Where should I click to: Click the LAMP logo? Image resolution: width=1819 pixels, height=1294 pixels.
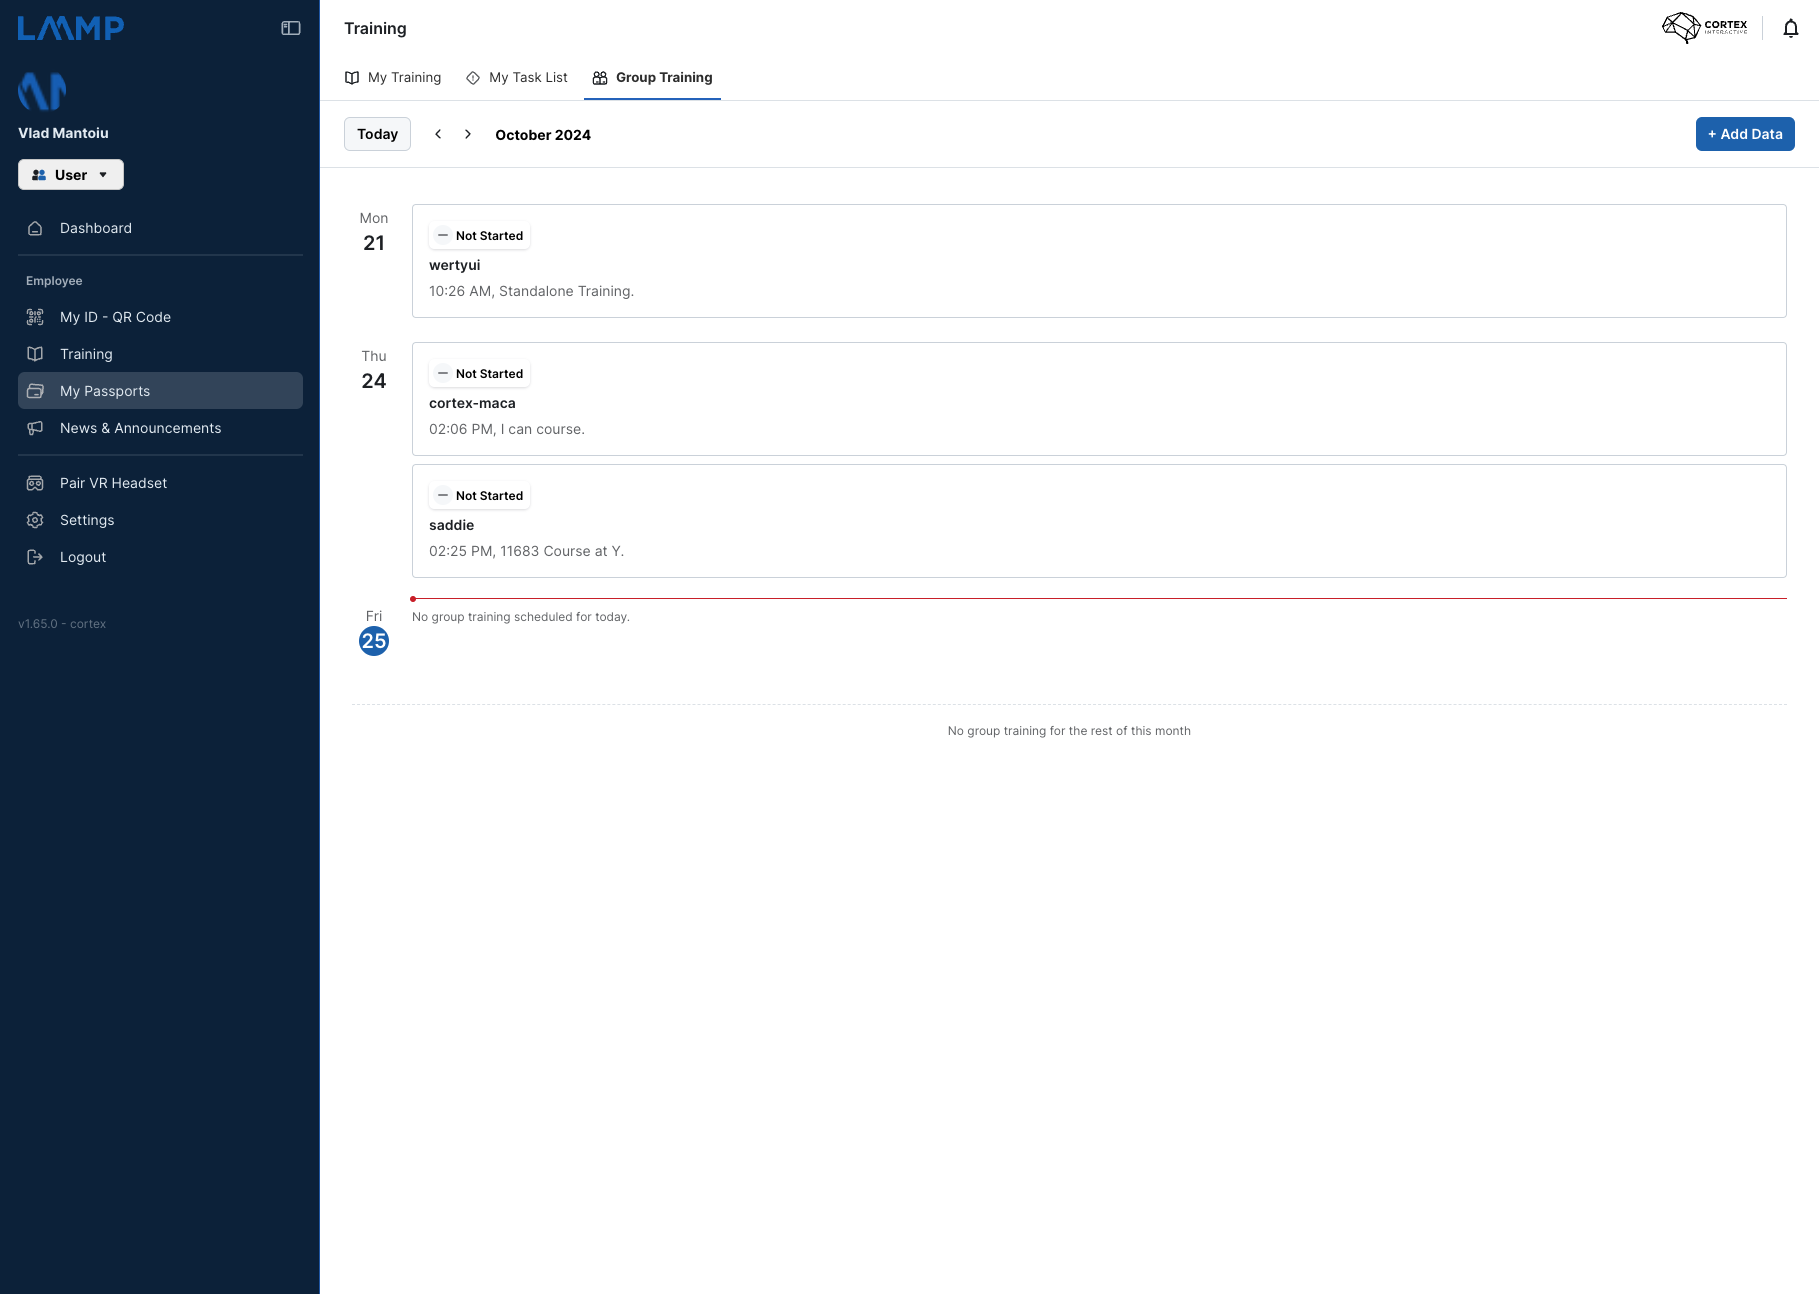click(71, 28)
